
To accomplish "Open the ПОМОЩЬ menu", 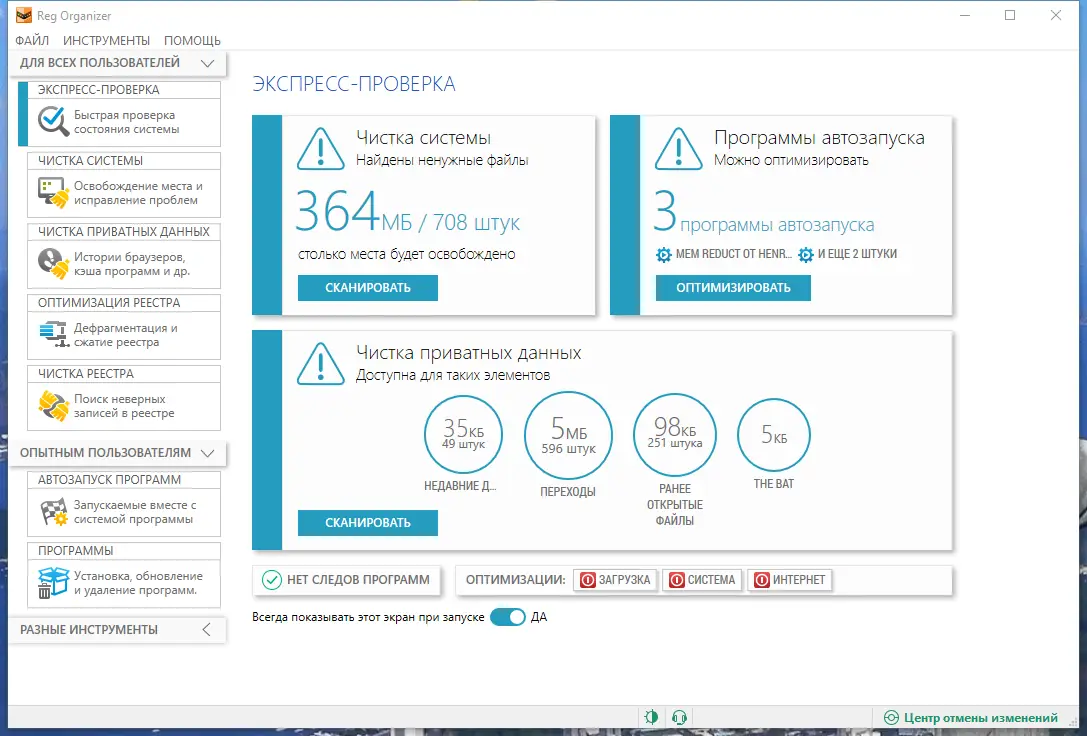I will [x=192, y=40].
